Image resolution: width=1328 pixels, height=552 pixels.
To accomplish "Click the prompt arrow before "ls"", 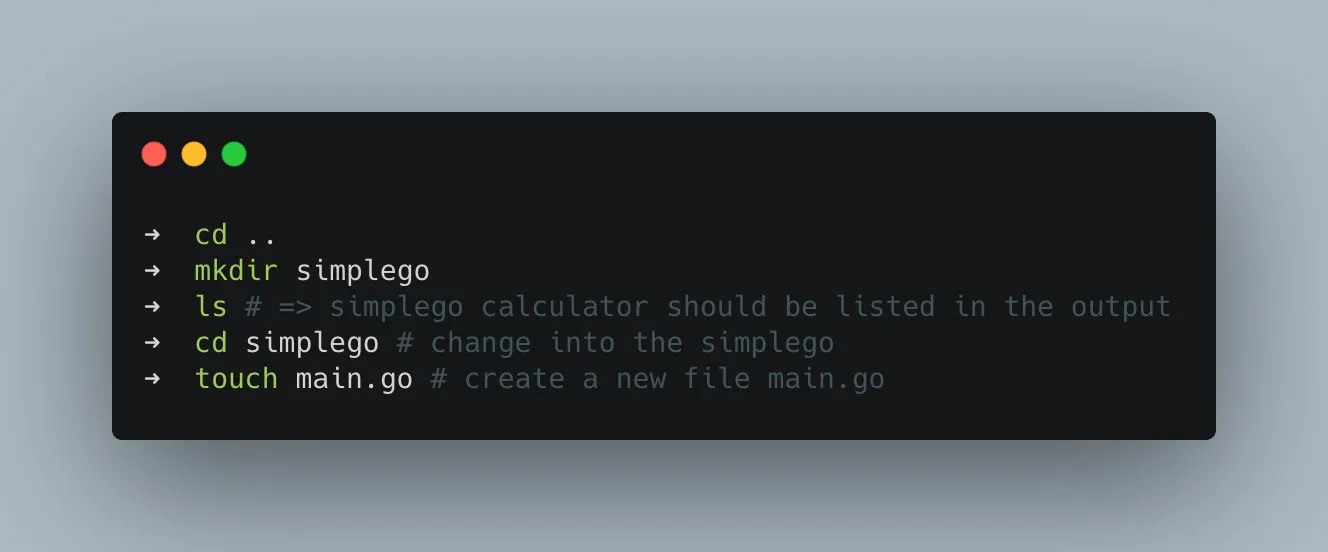I will [152, 307].
